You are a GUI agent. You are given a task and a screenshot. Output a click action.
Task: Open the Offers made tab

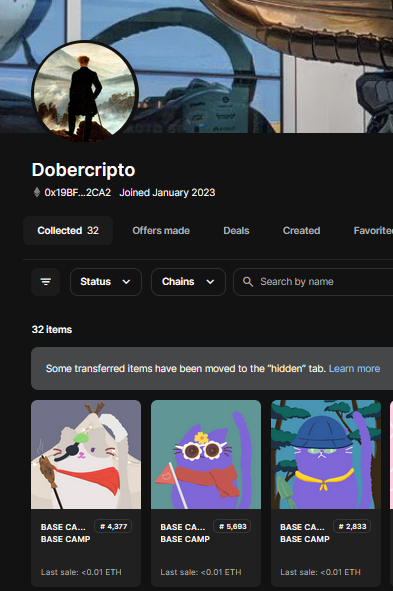point(161,230)
